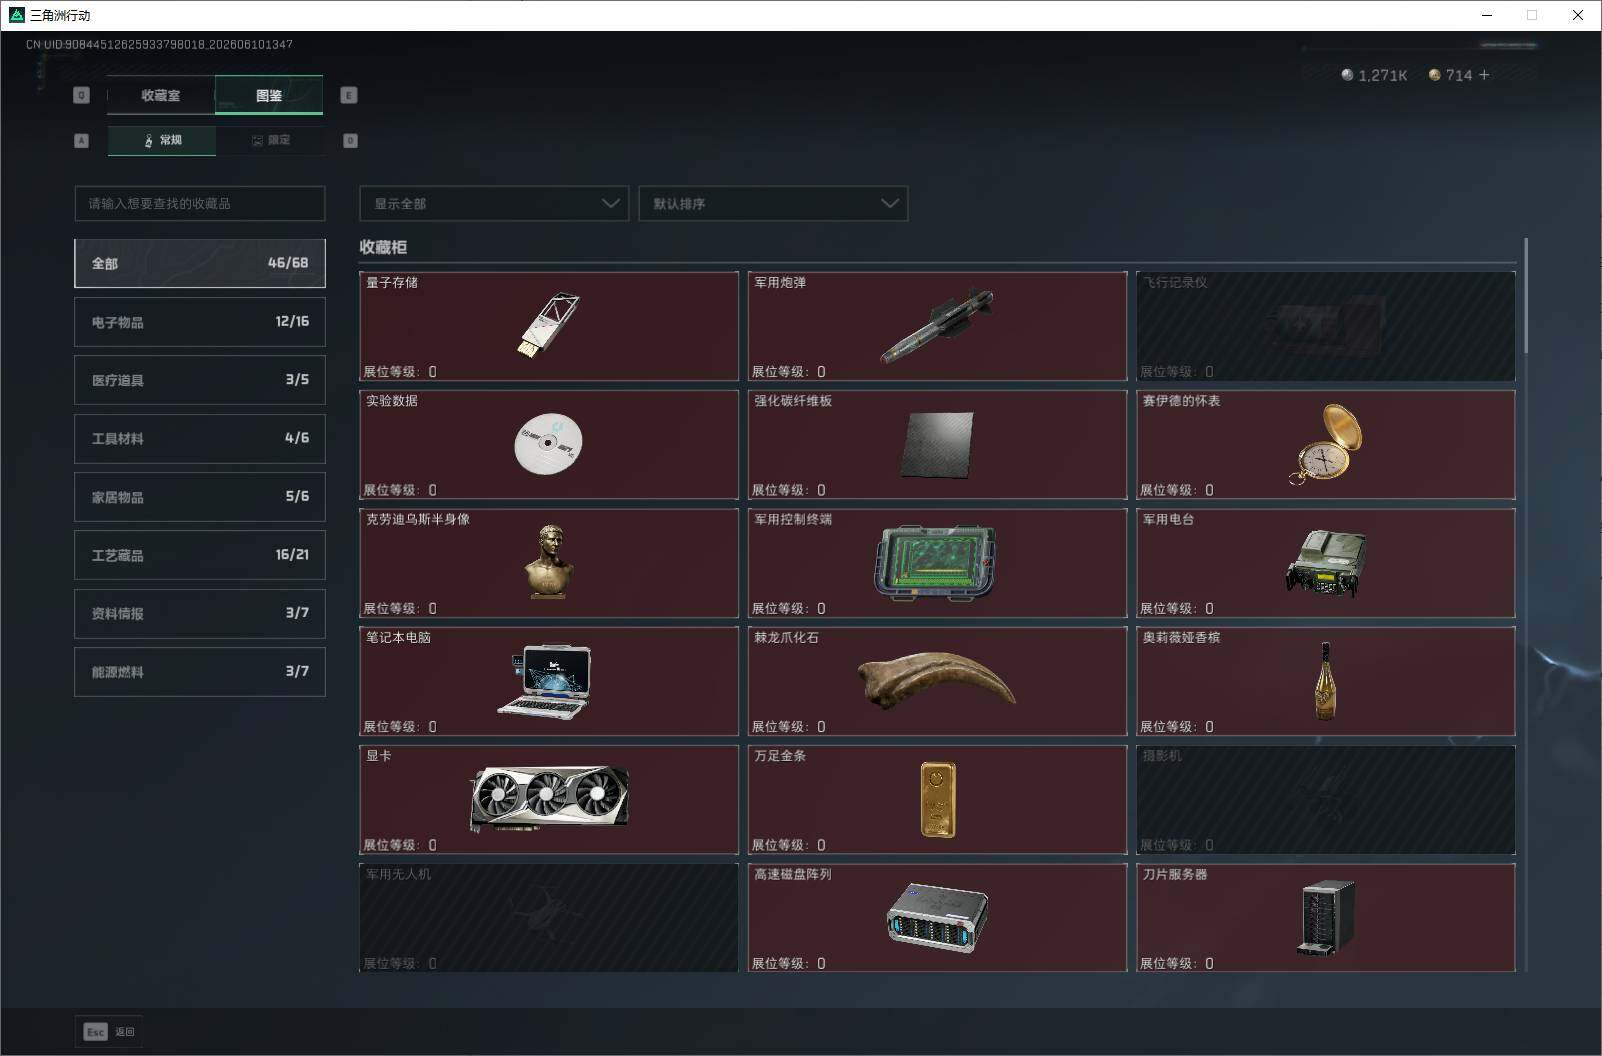1602x1056 pixels.
Task: Click the 三角洲行动 title bar app icon
Action: click(16, 15)
